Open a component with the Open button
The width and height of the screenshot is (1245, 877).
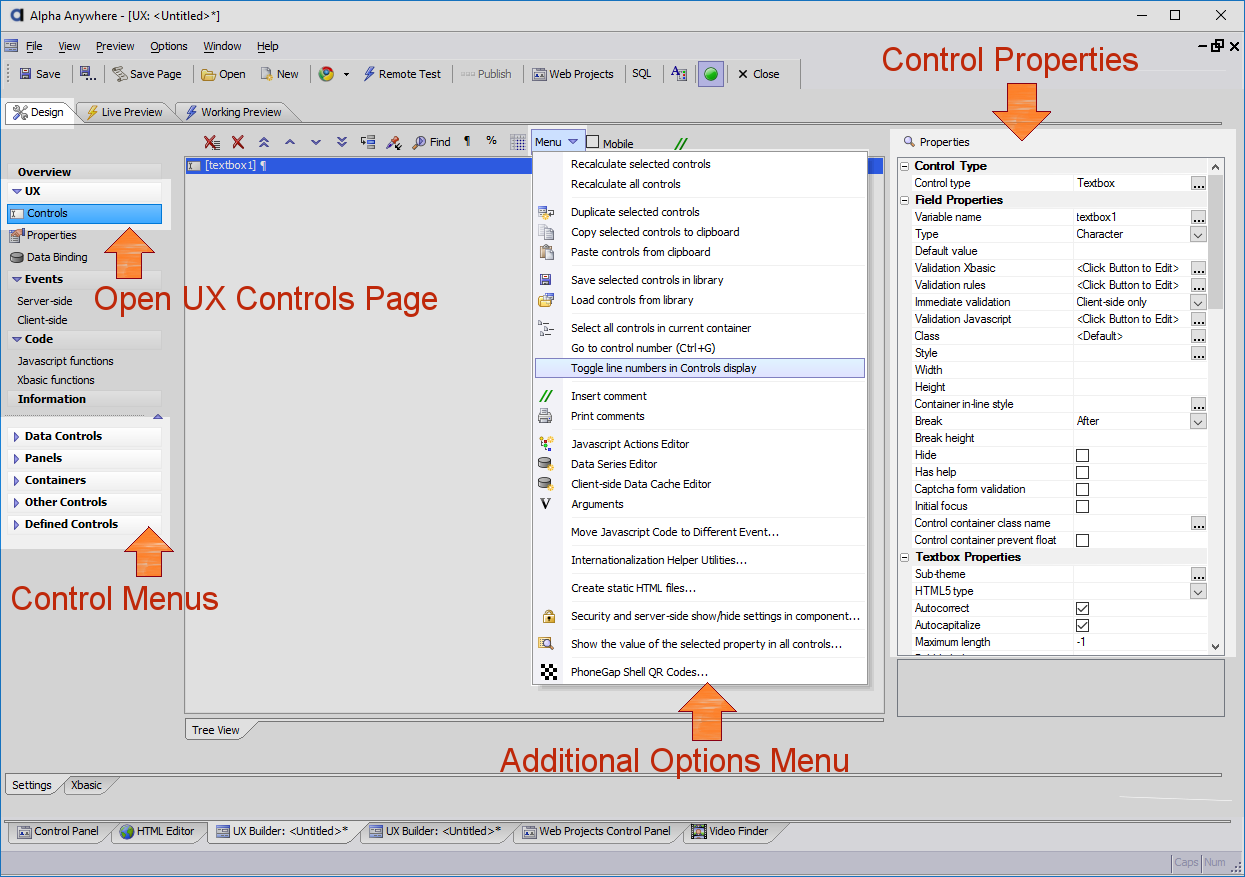point(223,74)
